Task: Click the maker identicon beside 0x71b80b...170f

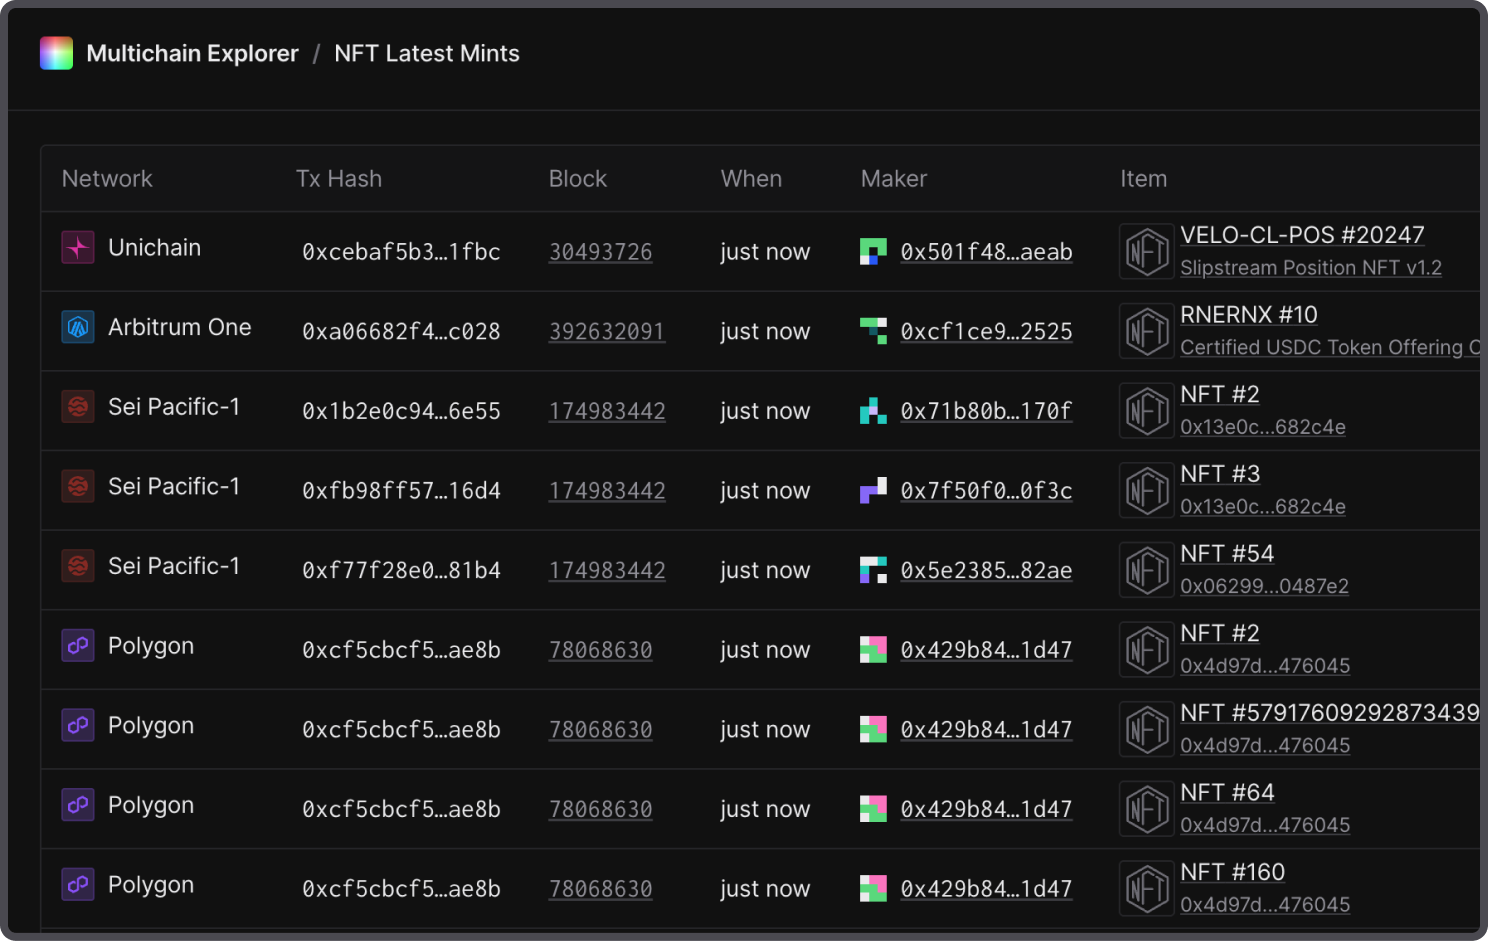Action: click(873, 411)
